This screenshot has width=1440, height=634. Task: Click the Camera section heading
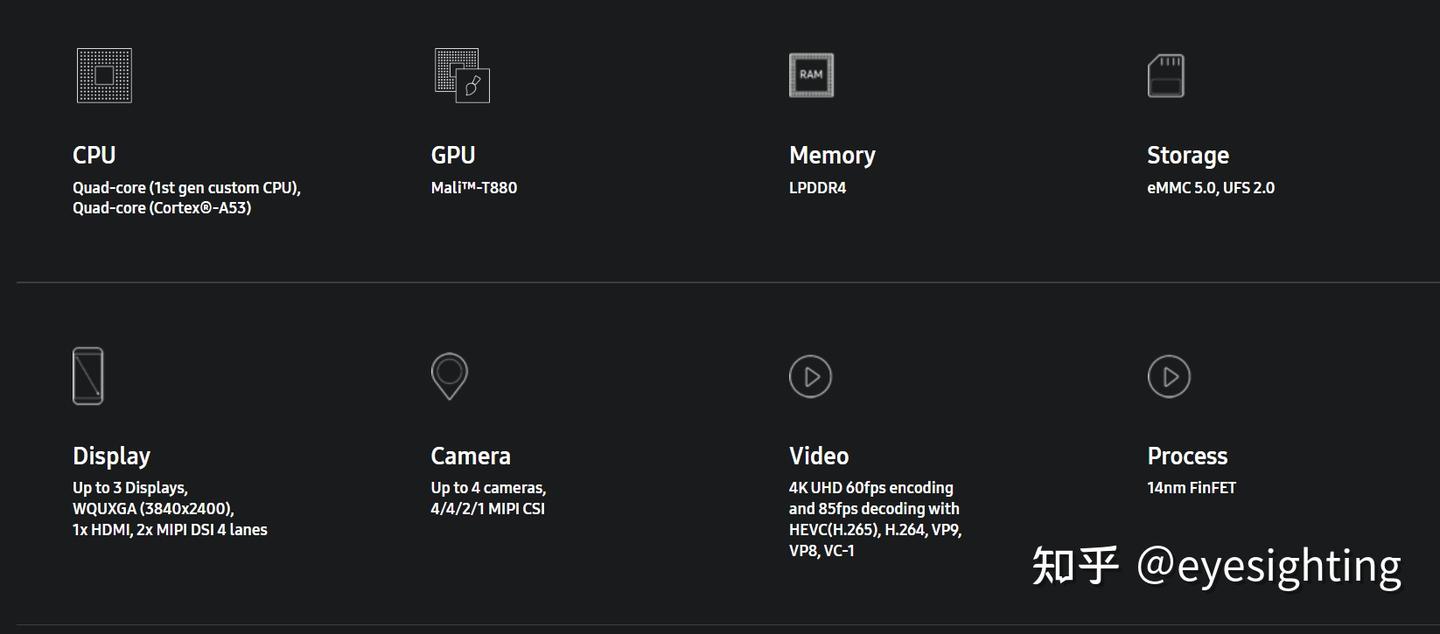[x=470, y=456]
